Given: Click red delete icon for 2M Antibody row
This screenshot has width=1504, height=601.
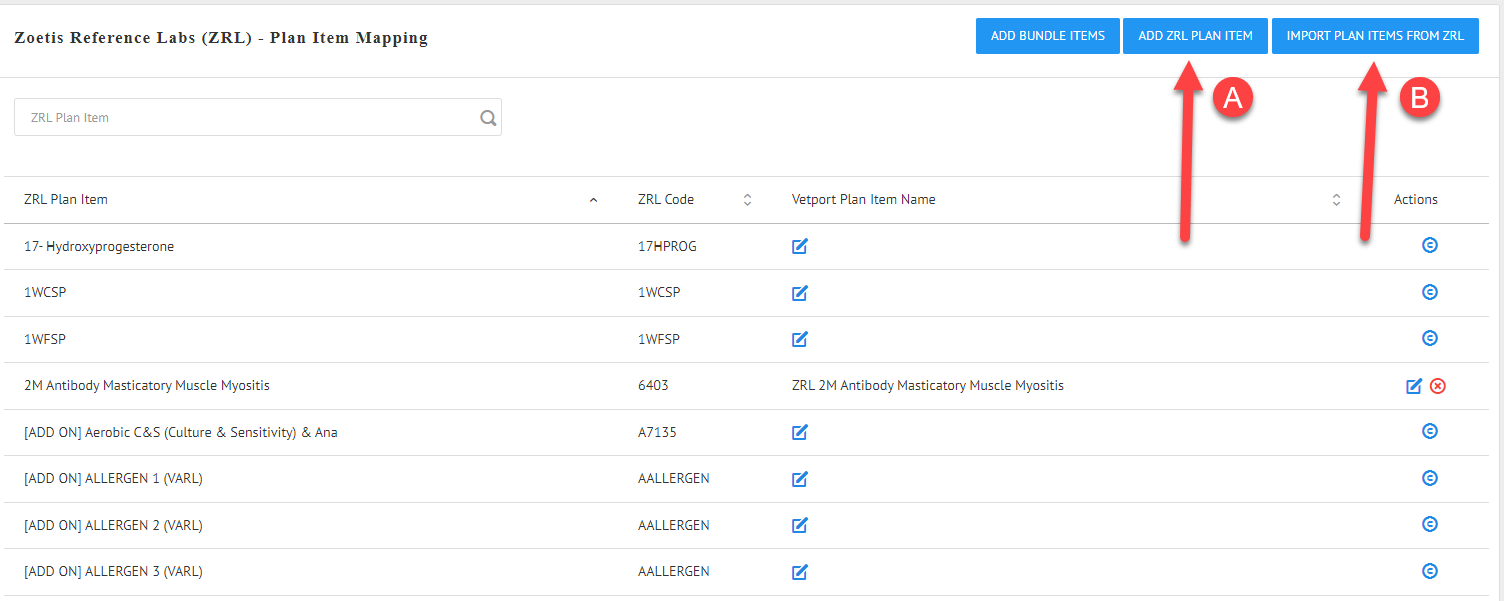Looking at the screenshot, I should pyautogui.click(x=1438, y=386).
